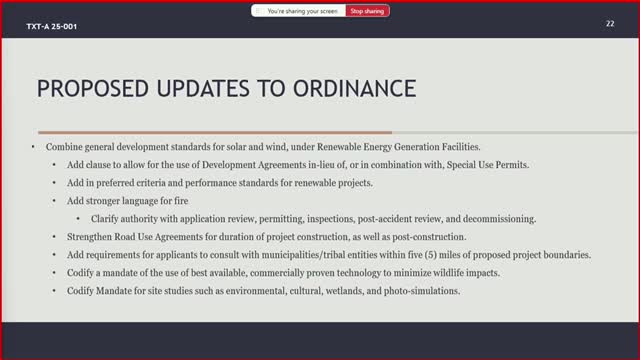
Task: Click the "You're sharing your screen" notice
Action: pyautogui.click(x=302, y=11)
